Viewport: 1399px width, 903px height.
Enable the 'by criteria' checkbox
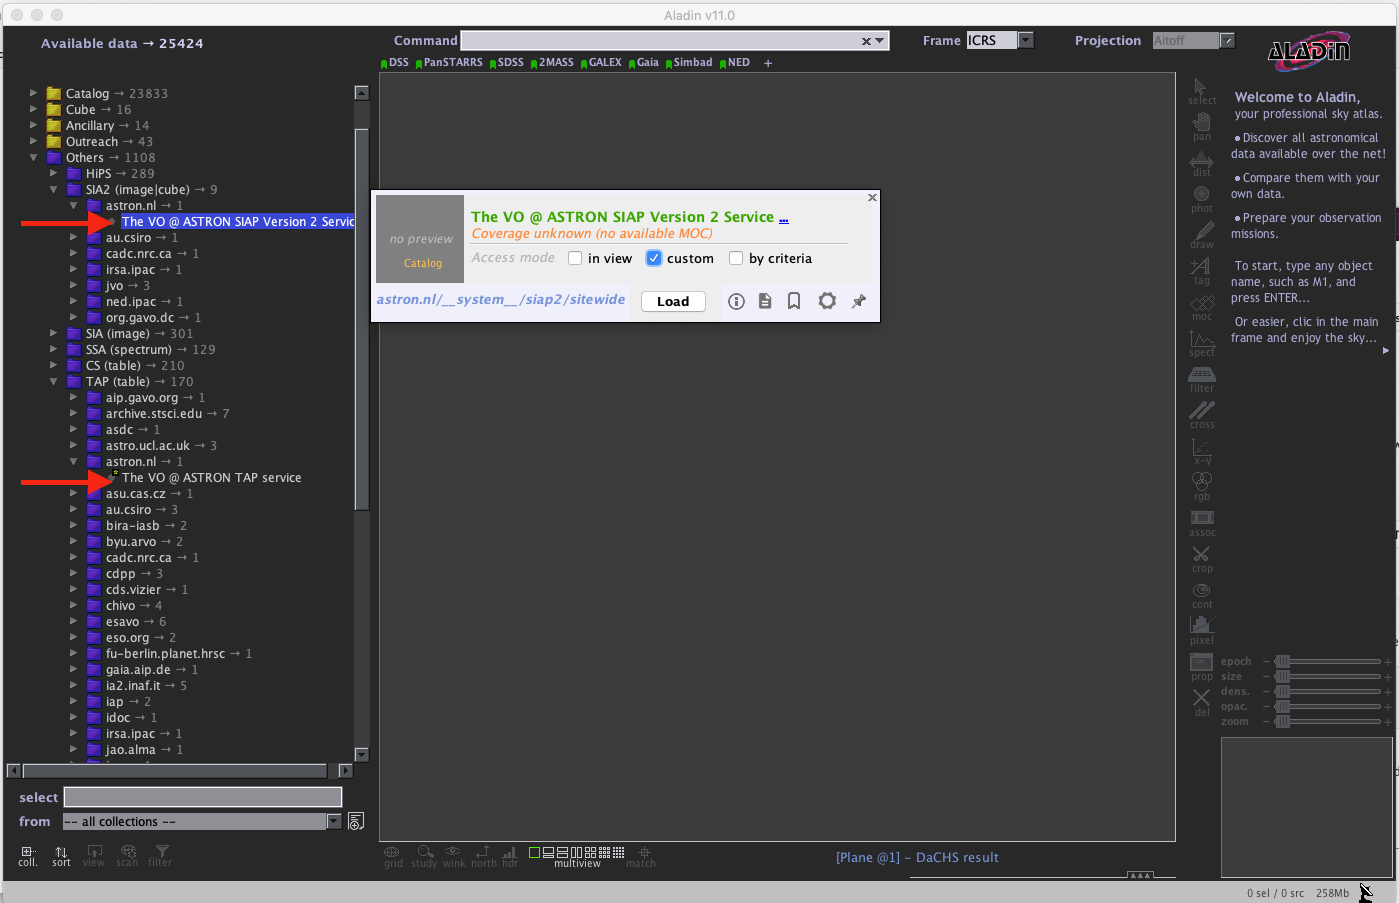tap(736, 258)
